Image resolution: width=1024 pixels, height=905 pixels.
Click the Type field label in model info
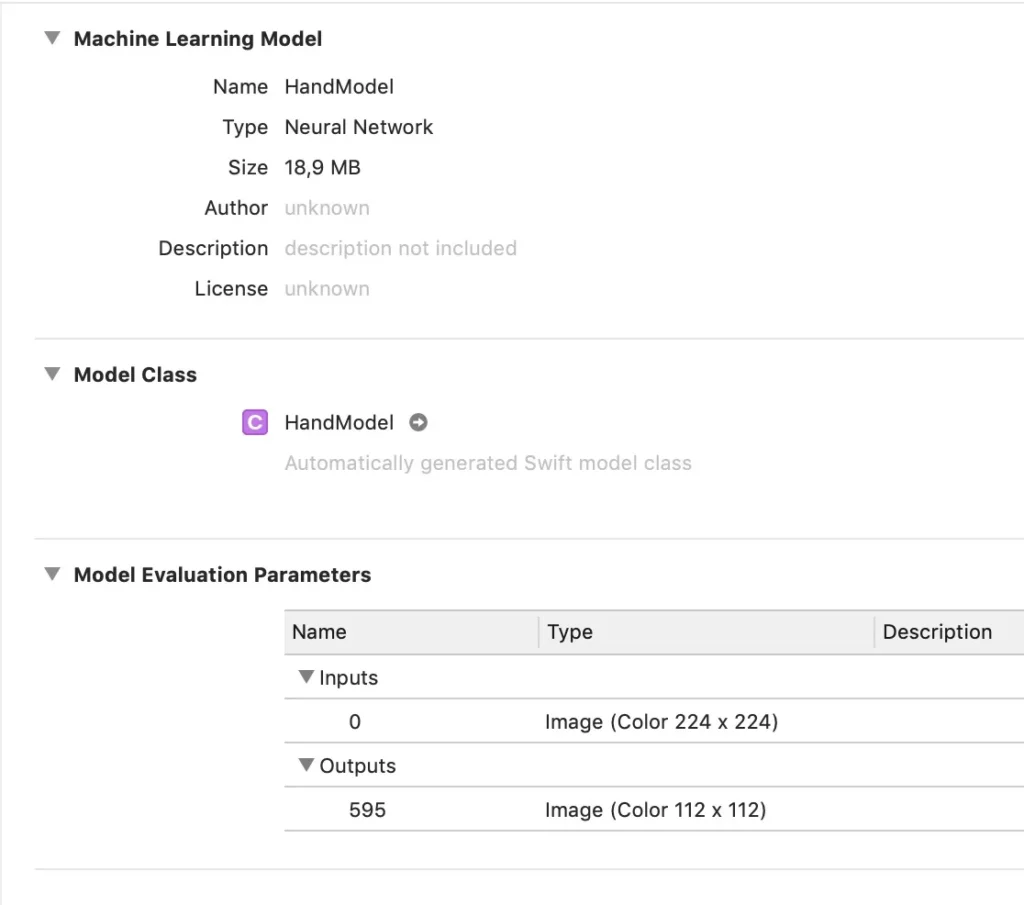coord(245,127)
